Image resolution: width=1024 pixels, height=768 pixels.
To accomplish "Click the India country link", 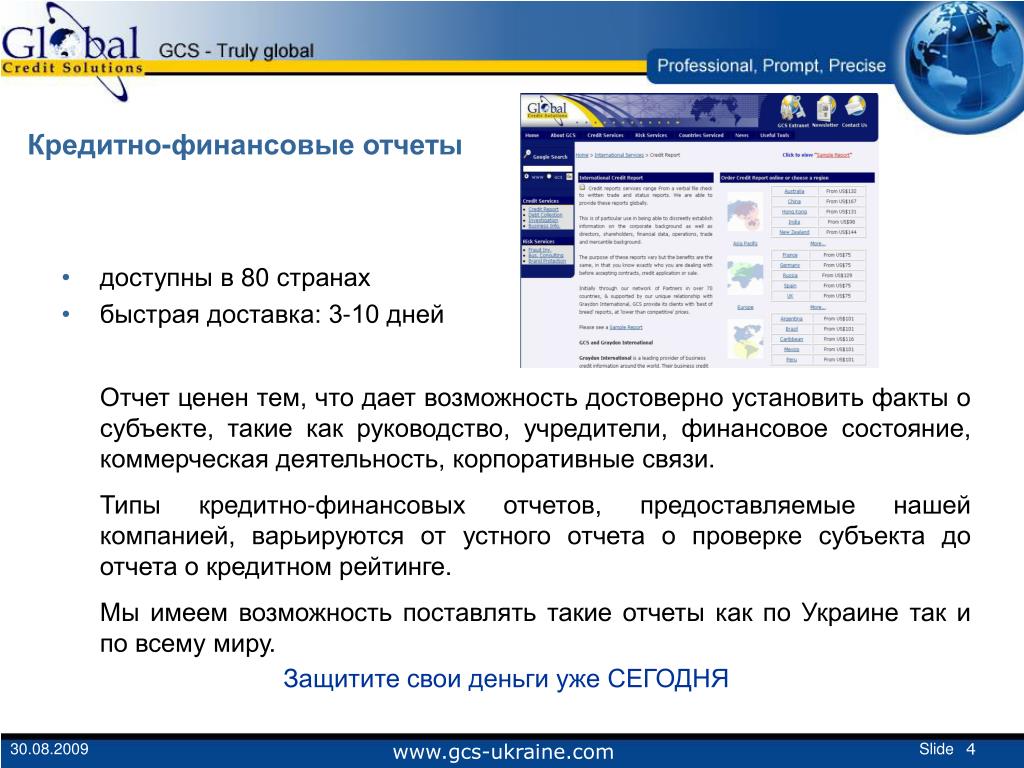I will point(794,222).
